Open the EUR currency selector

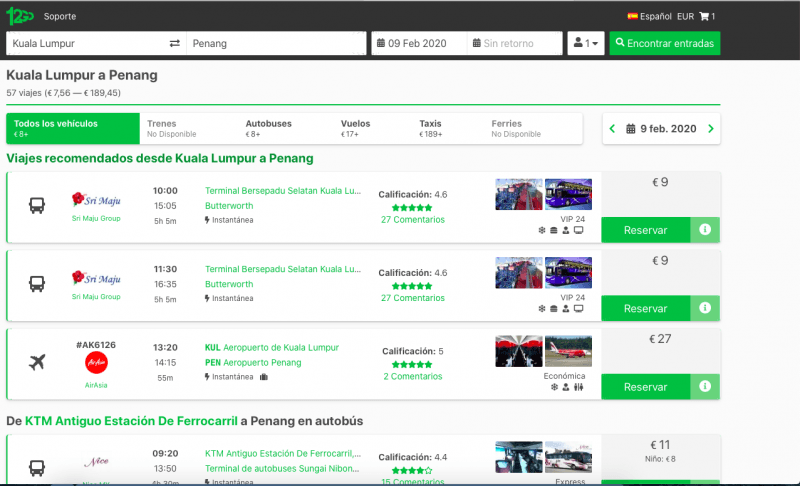pyautogui.click(x=685, y=16)
